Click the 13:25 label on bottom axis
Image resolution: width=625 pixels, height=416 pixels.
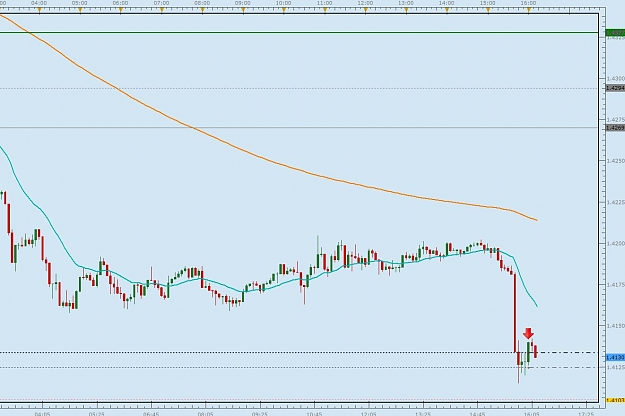coord(423,414)
